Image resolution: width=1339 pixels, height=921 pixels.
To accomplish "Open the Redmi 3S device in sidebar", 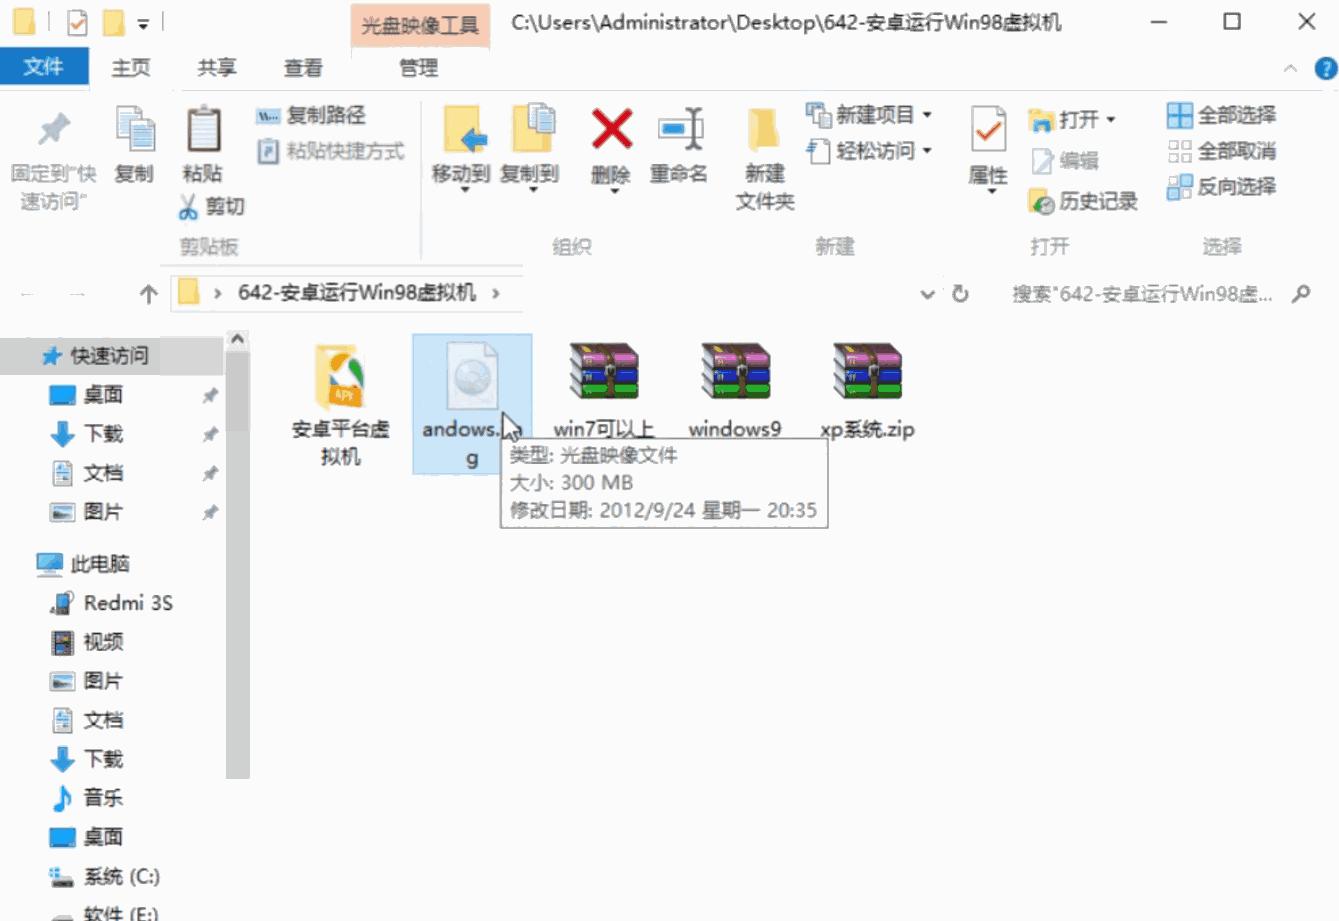I will [x=127, y=602].
